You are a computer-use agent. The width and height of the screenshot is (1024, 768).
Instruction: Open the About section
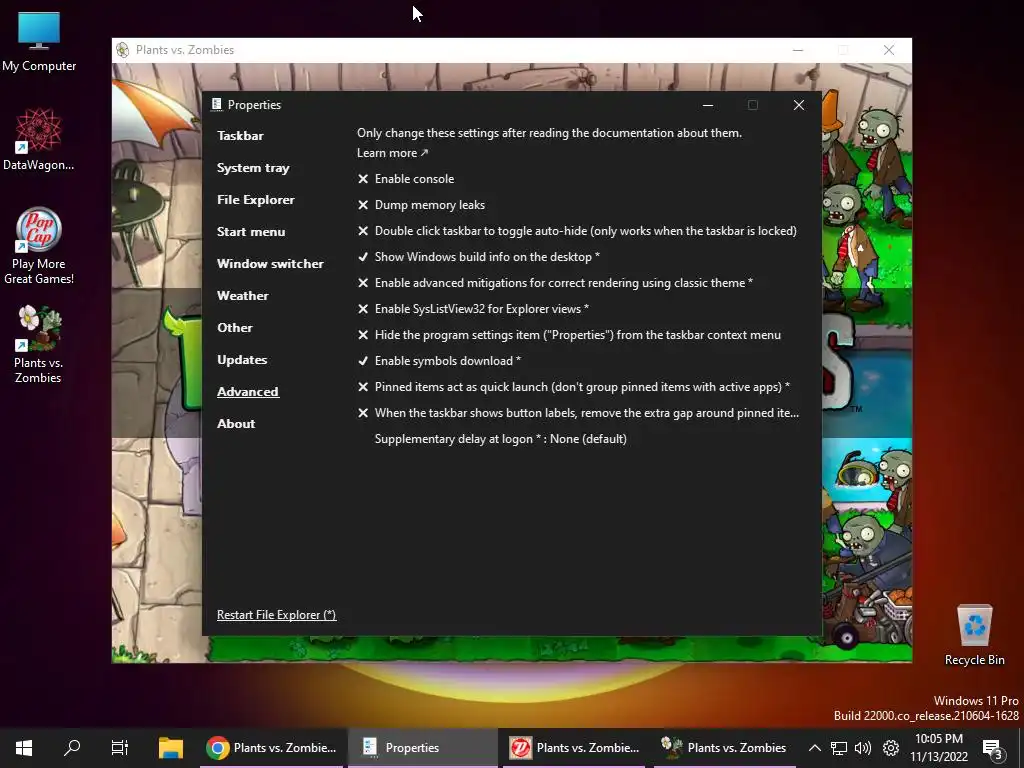coord(236,424)
